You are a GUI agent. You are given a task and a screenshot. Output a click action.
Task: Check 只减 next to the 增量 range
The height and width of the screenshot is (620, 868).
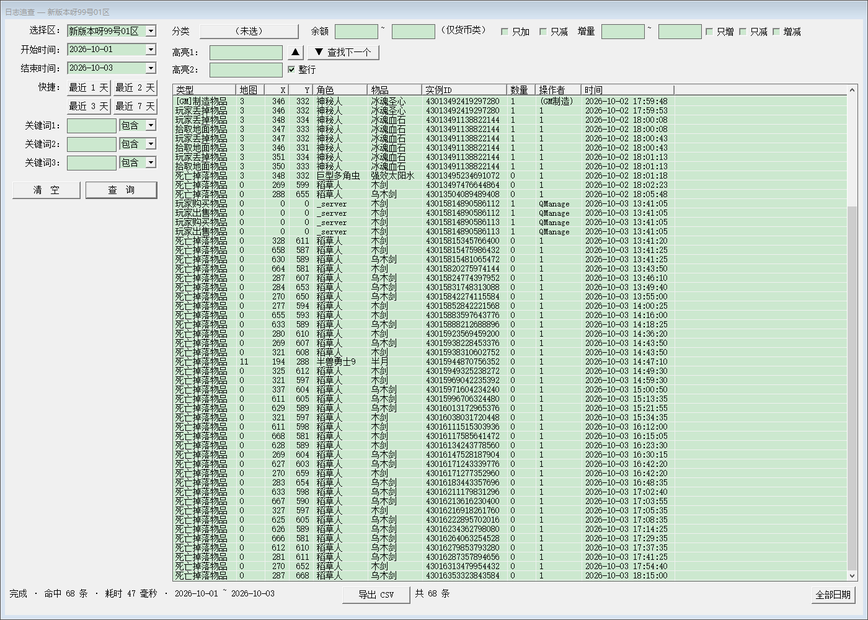click(x=742, y=32)
